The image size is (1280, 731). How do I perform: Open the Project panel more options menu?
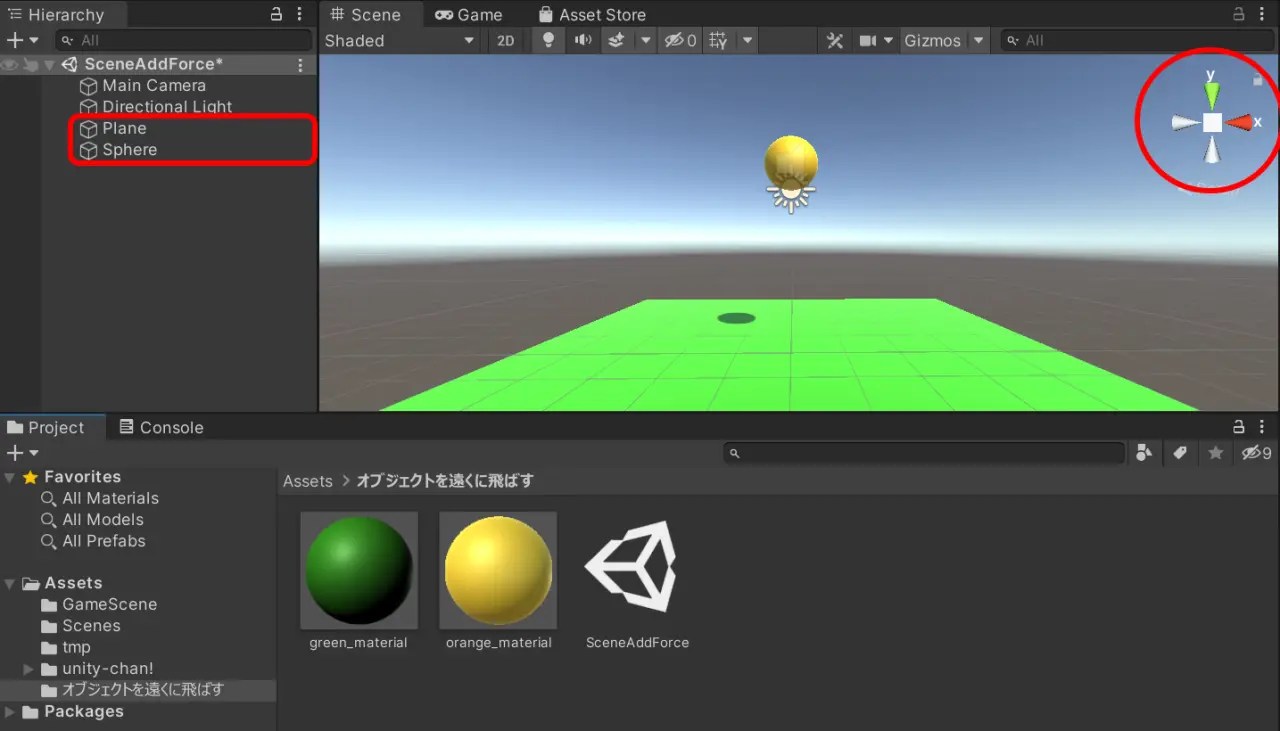point(1263,427)
